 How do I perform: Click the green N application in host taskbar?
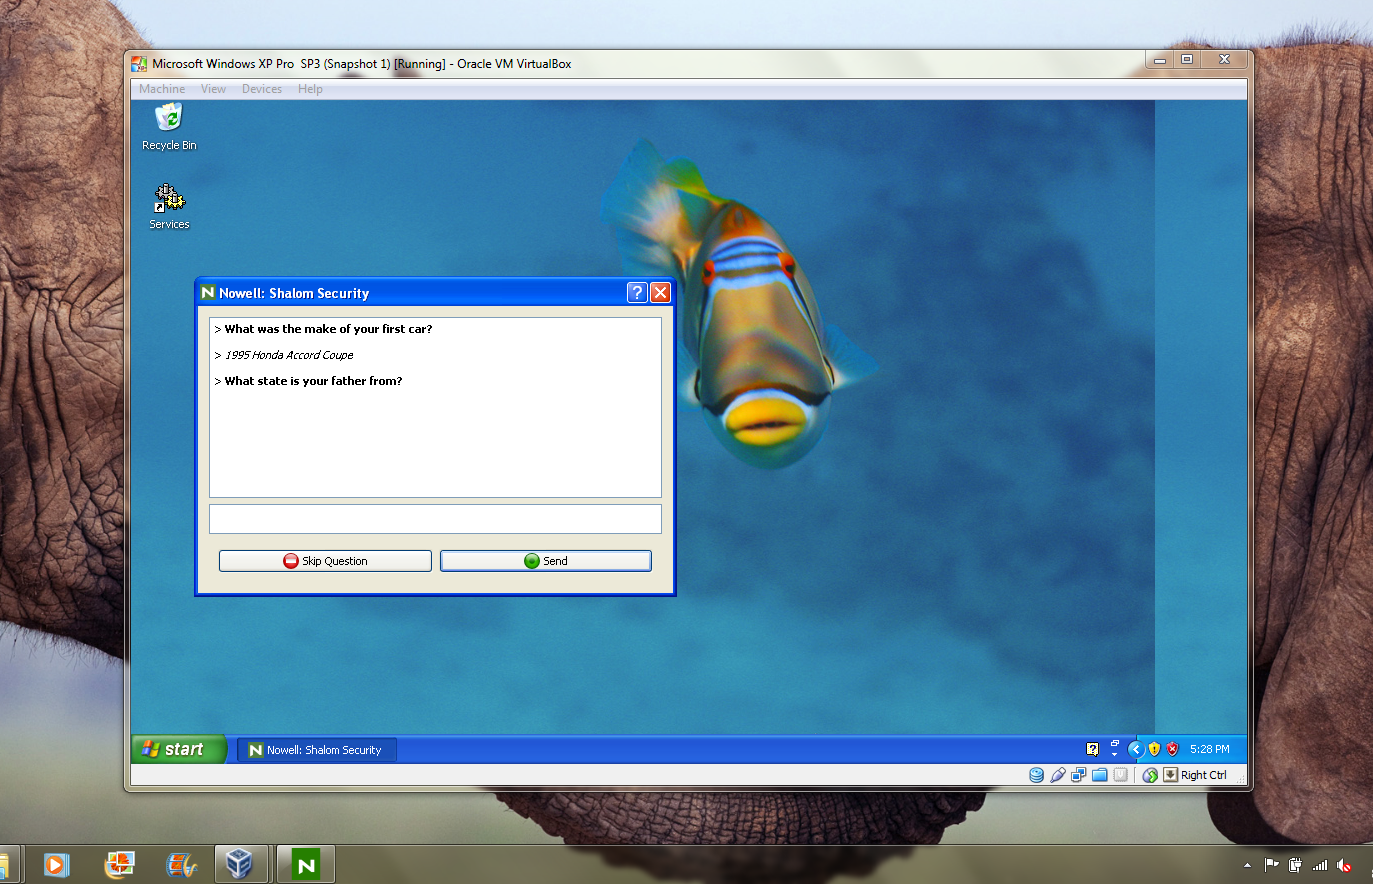click(x=306, y=865)
